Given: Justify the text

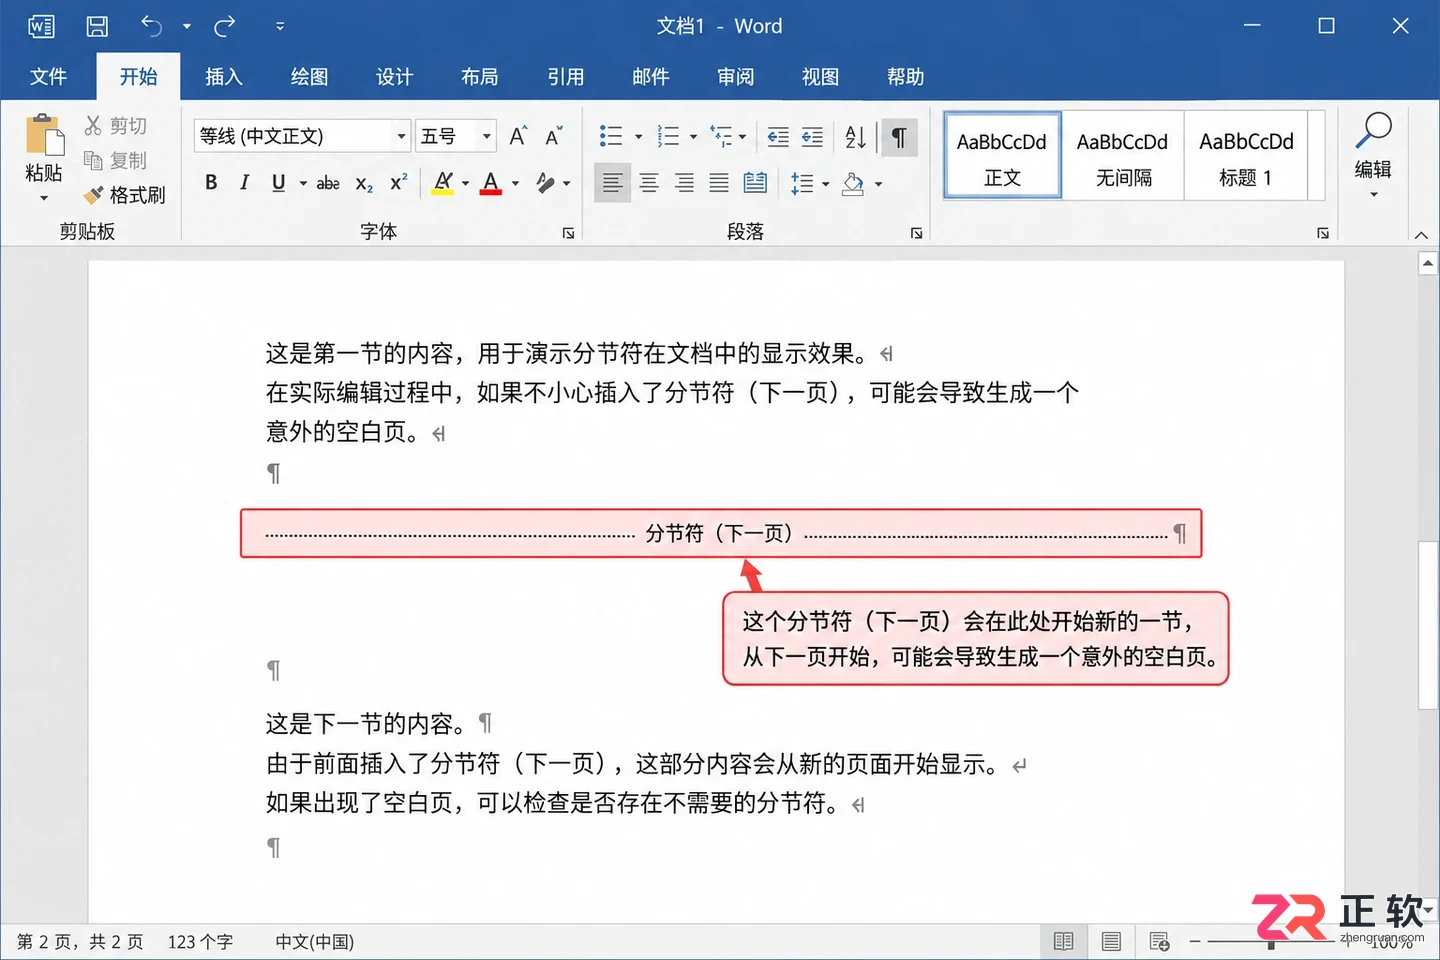Looking at the screenshot, I should coord(719,183).
